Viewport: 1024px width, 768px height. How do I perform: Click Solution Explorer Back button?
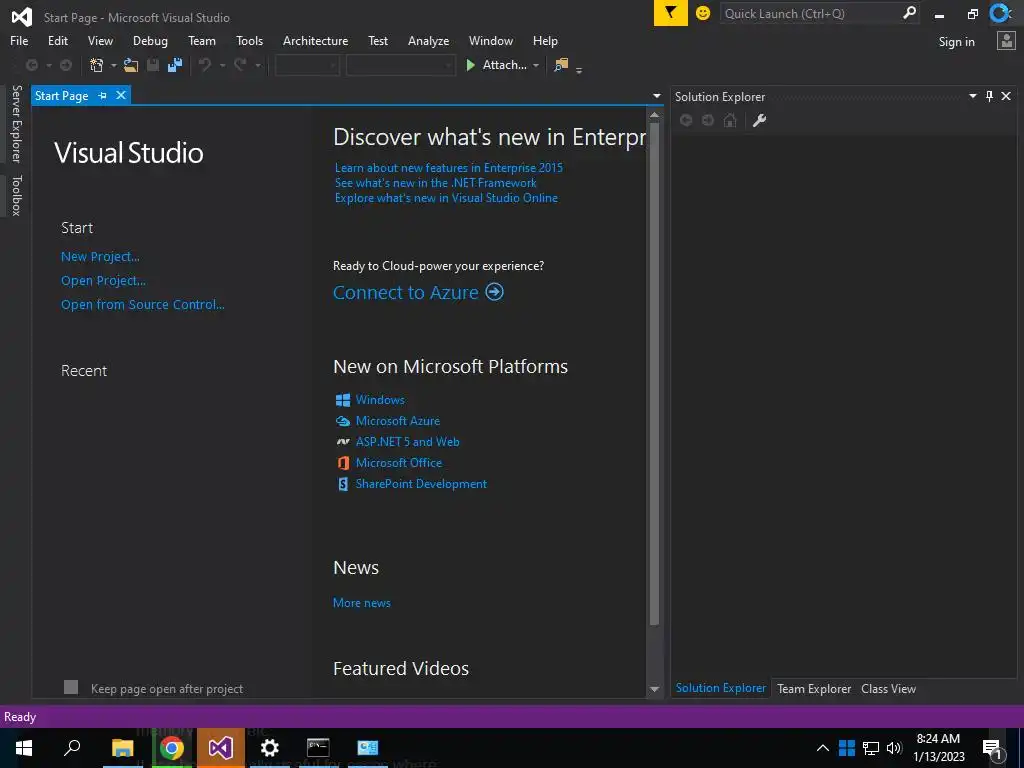click(686, 120)
